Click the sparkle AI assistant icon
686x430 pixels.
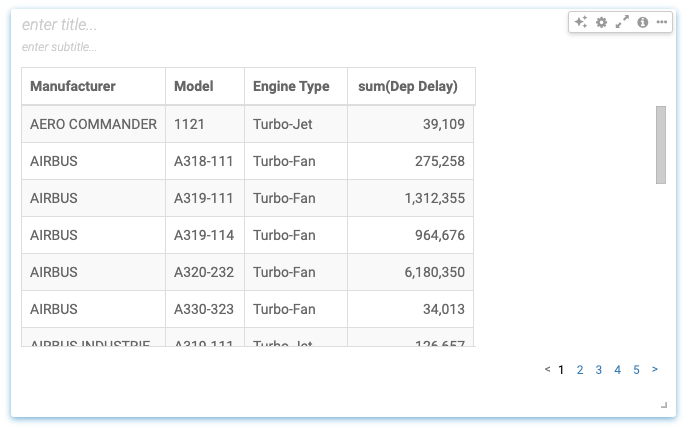click(x=581, y=22)
